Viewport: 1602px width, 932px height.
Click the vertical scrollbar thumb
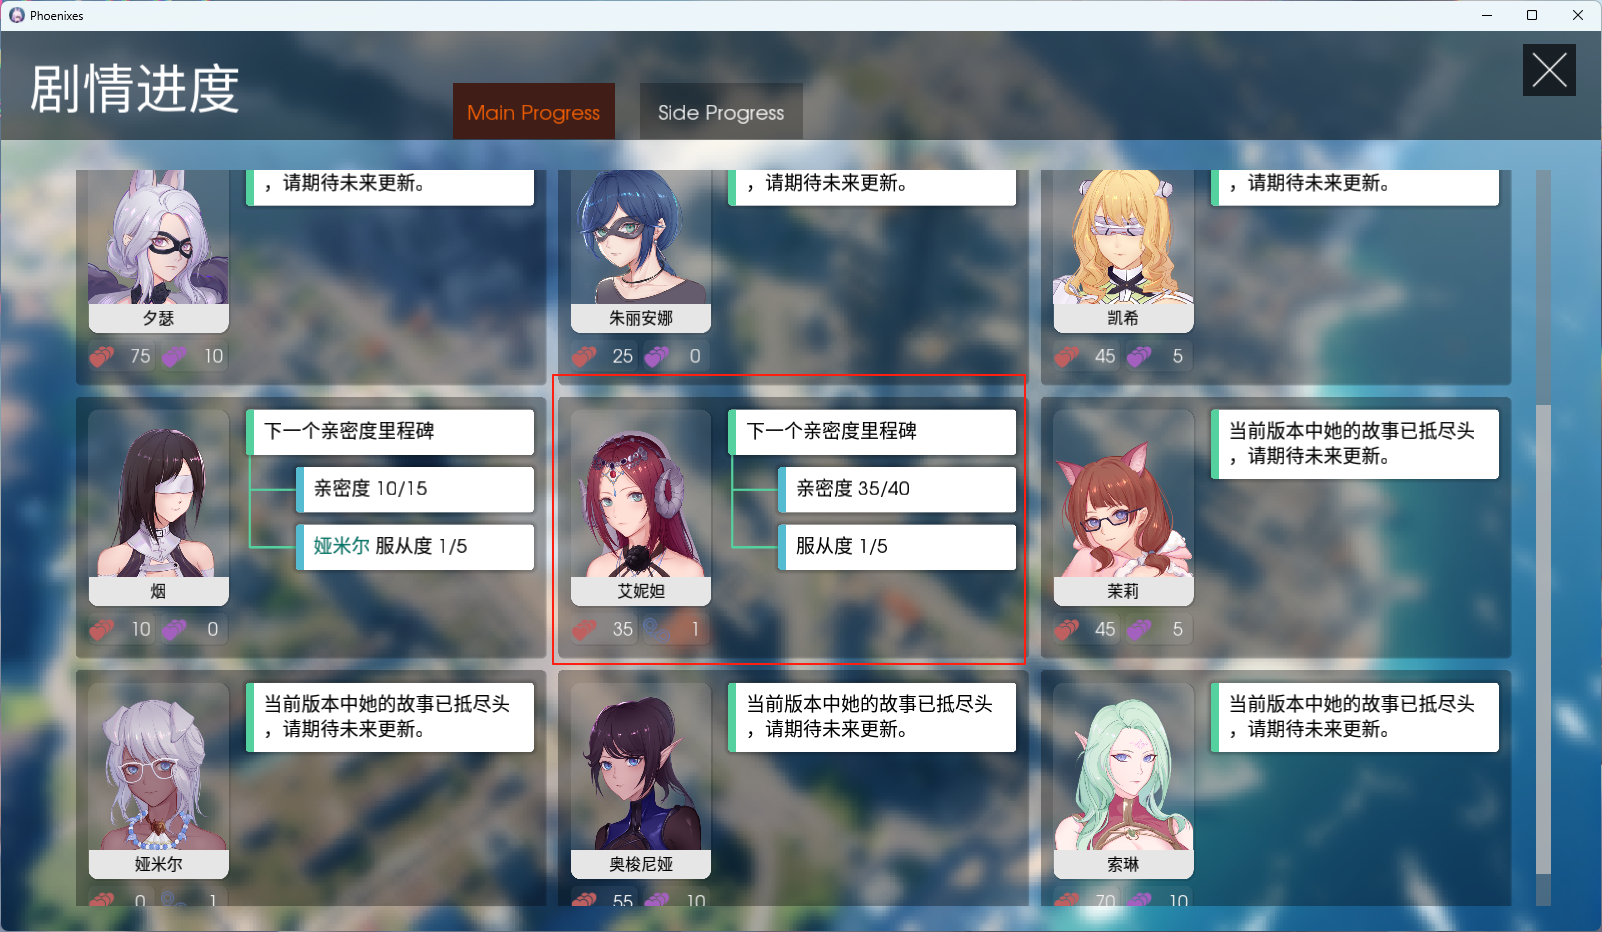1543,640
